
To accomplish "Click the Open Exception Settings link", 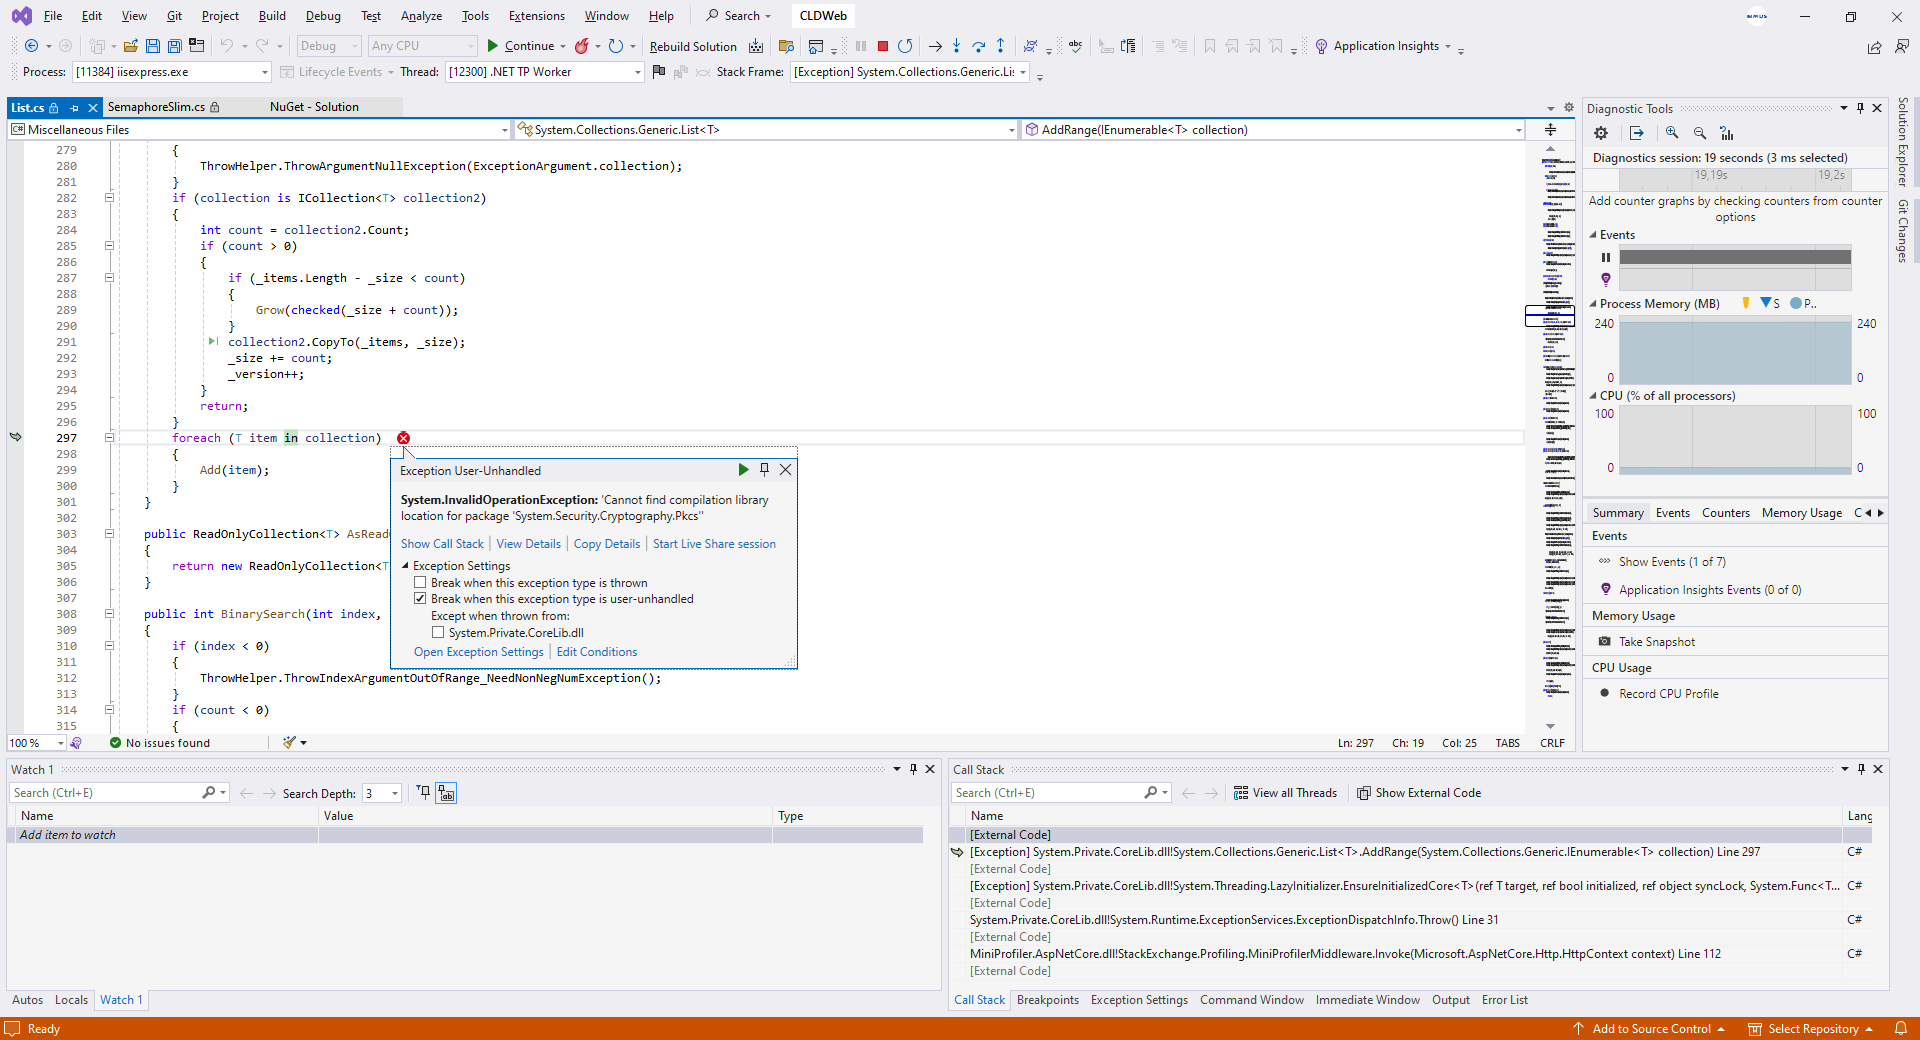I will 479,652.
